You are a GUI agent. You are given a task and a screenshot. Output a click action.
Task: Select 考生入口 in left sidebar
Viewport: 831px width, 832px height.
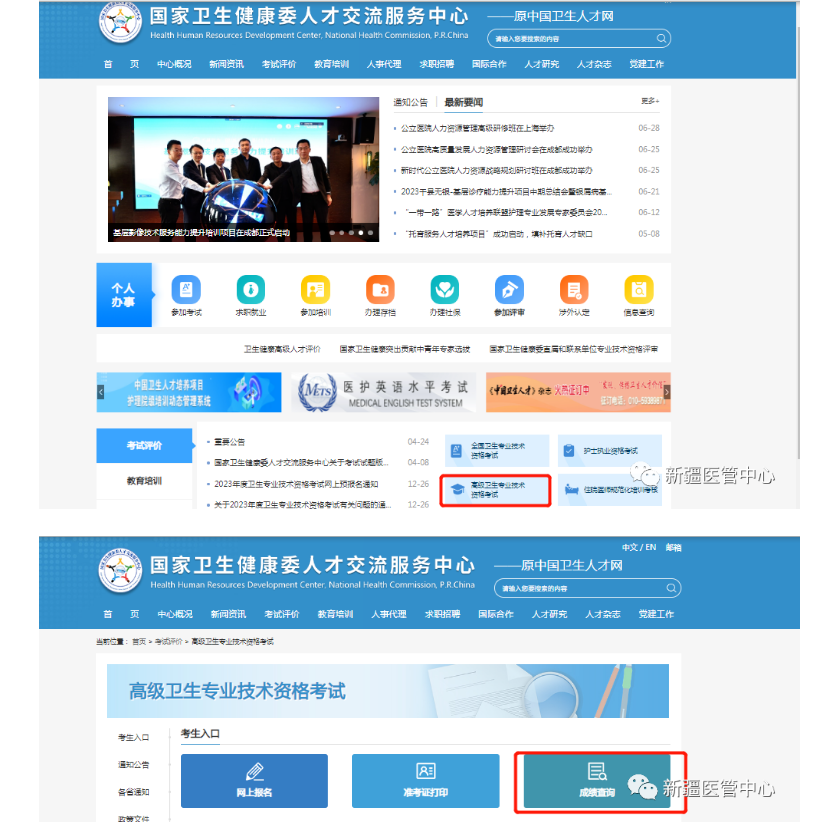click(x=133, y=737)
